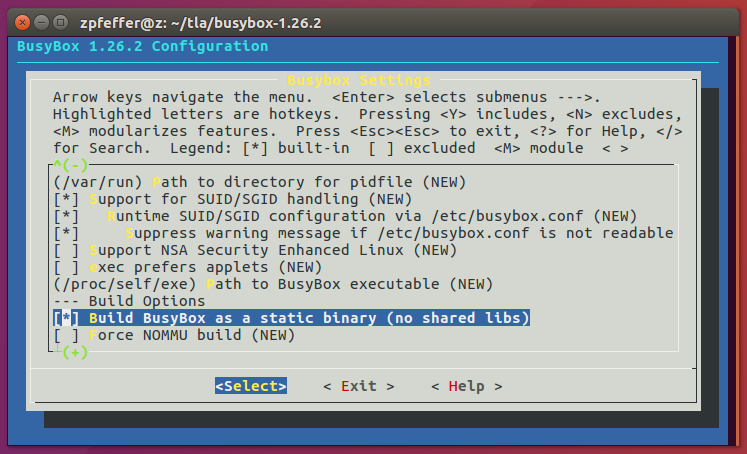Toggle Support NSA Security Enhanced Linux checkbox

pos(66,250)
